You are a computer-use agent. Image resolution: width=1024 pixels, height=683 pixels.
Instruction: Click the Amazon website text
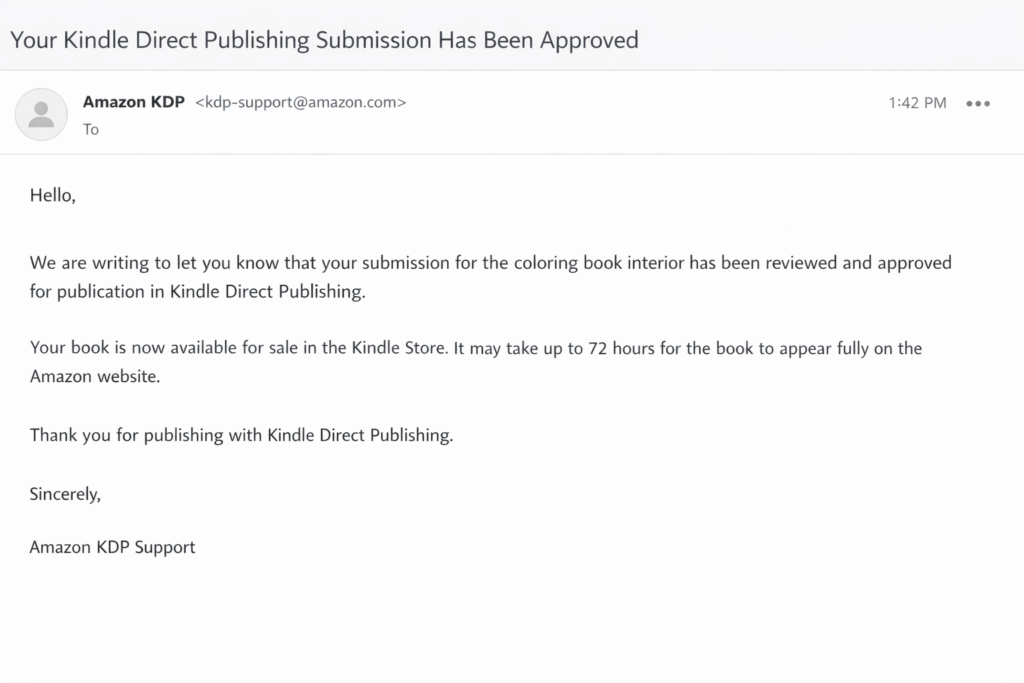tap(94, 378)
